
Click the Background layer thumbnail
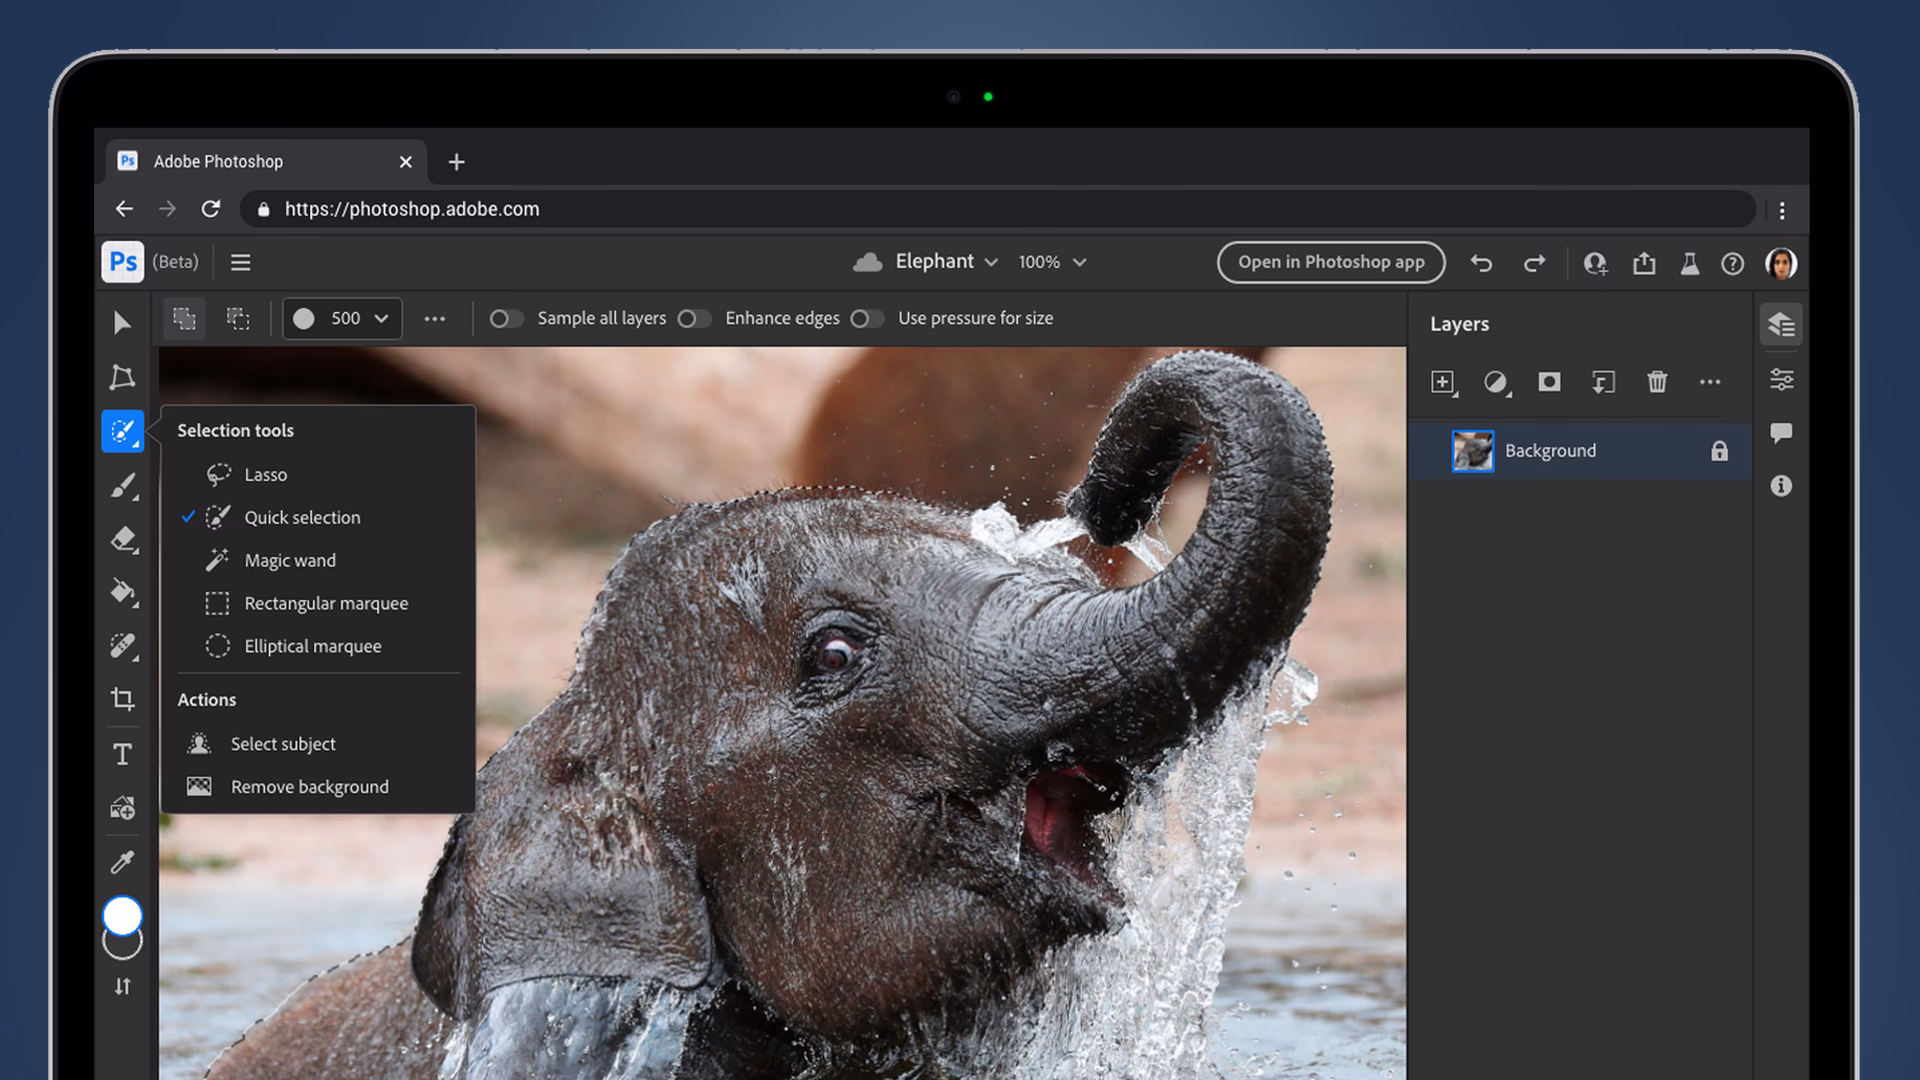[x=1473, y=450]
